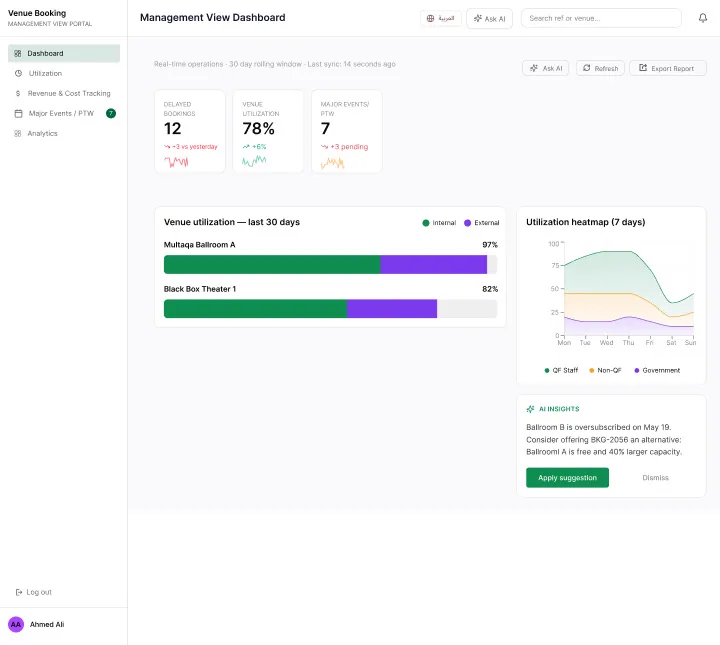The width and height of the screenshot is (720, 645).
Task: Click Apply suggestion
Action: pyautogui.click(x=568, y=478)
